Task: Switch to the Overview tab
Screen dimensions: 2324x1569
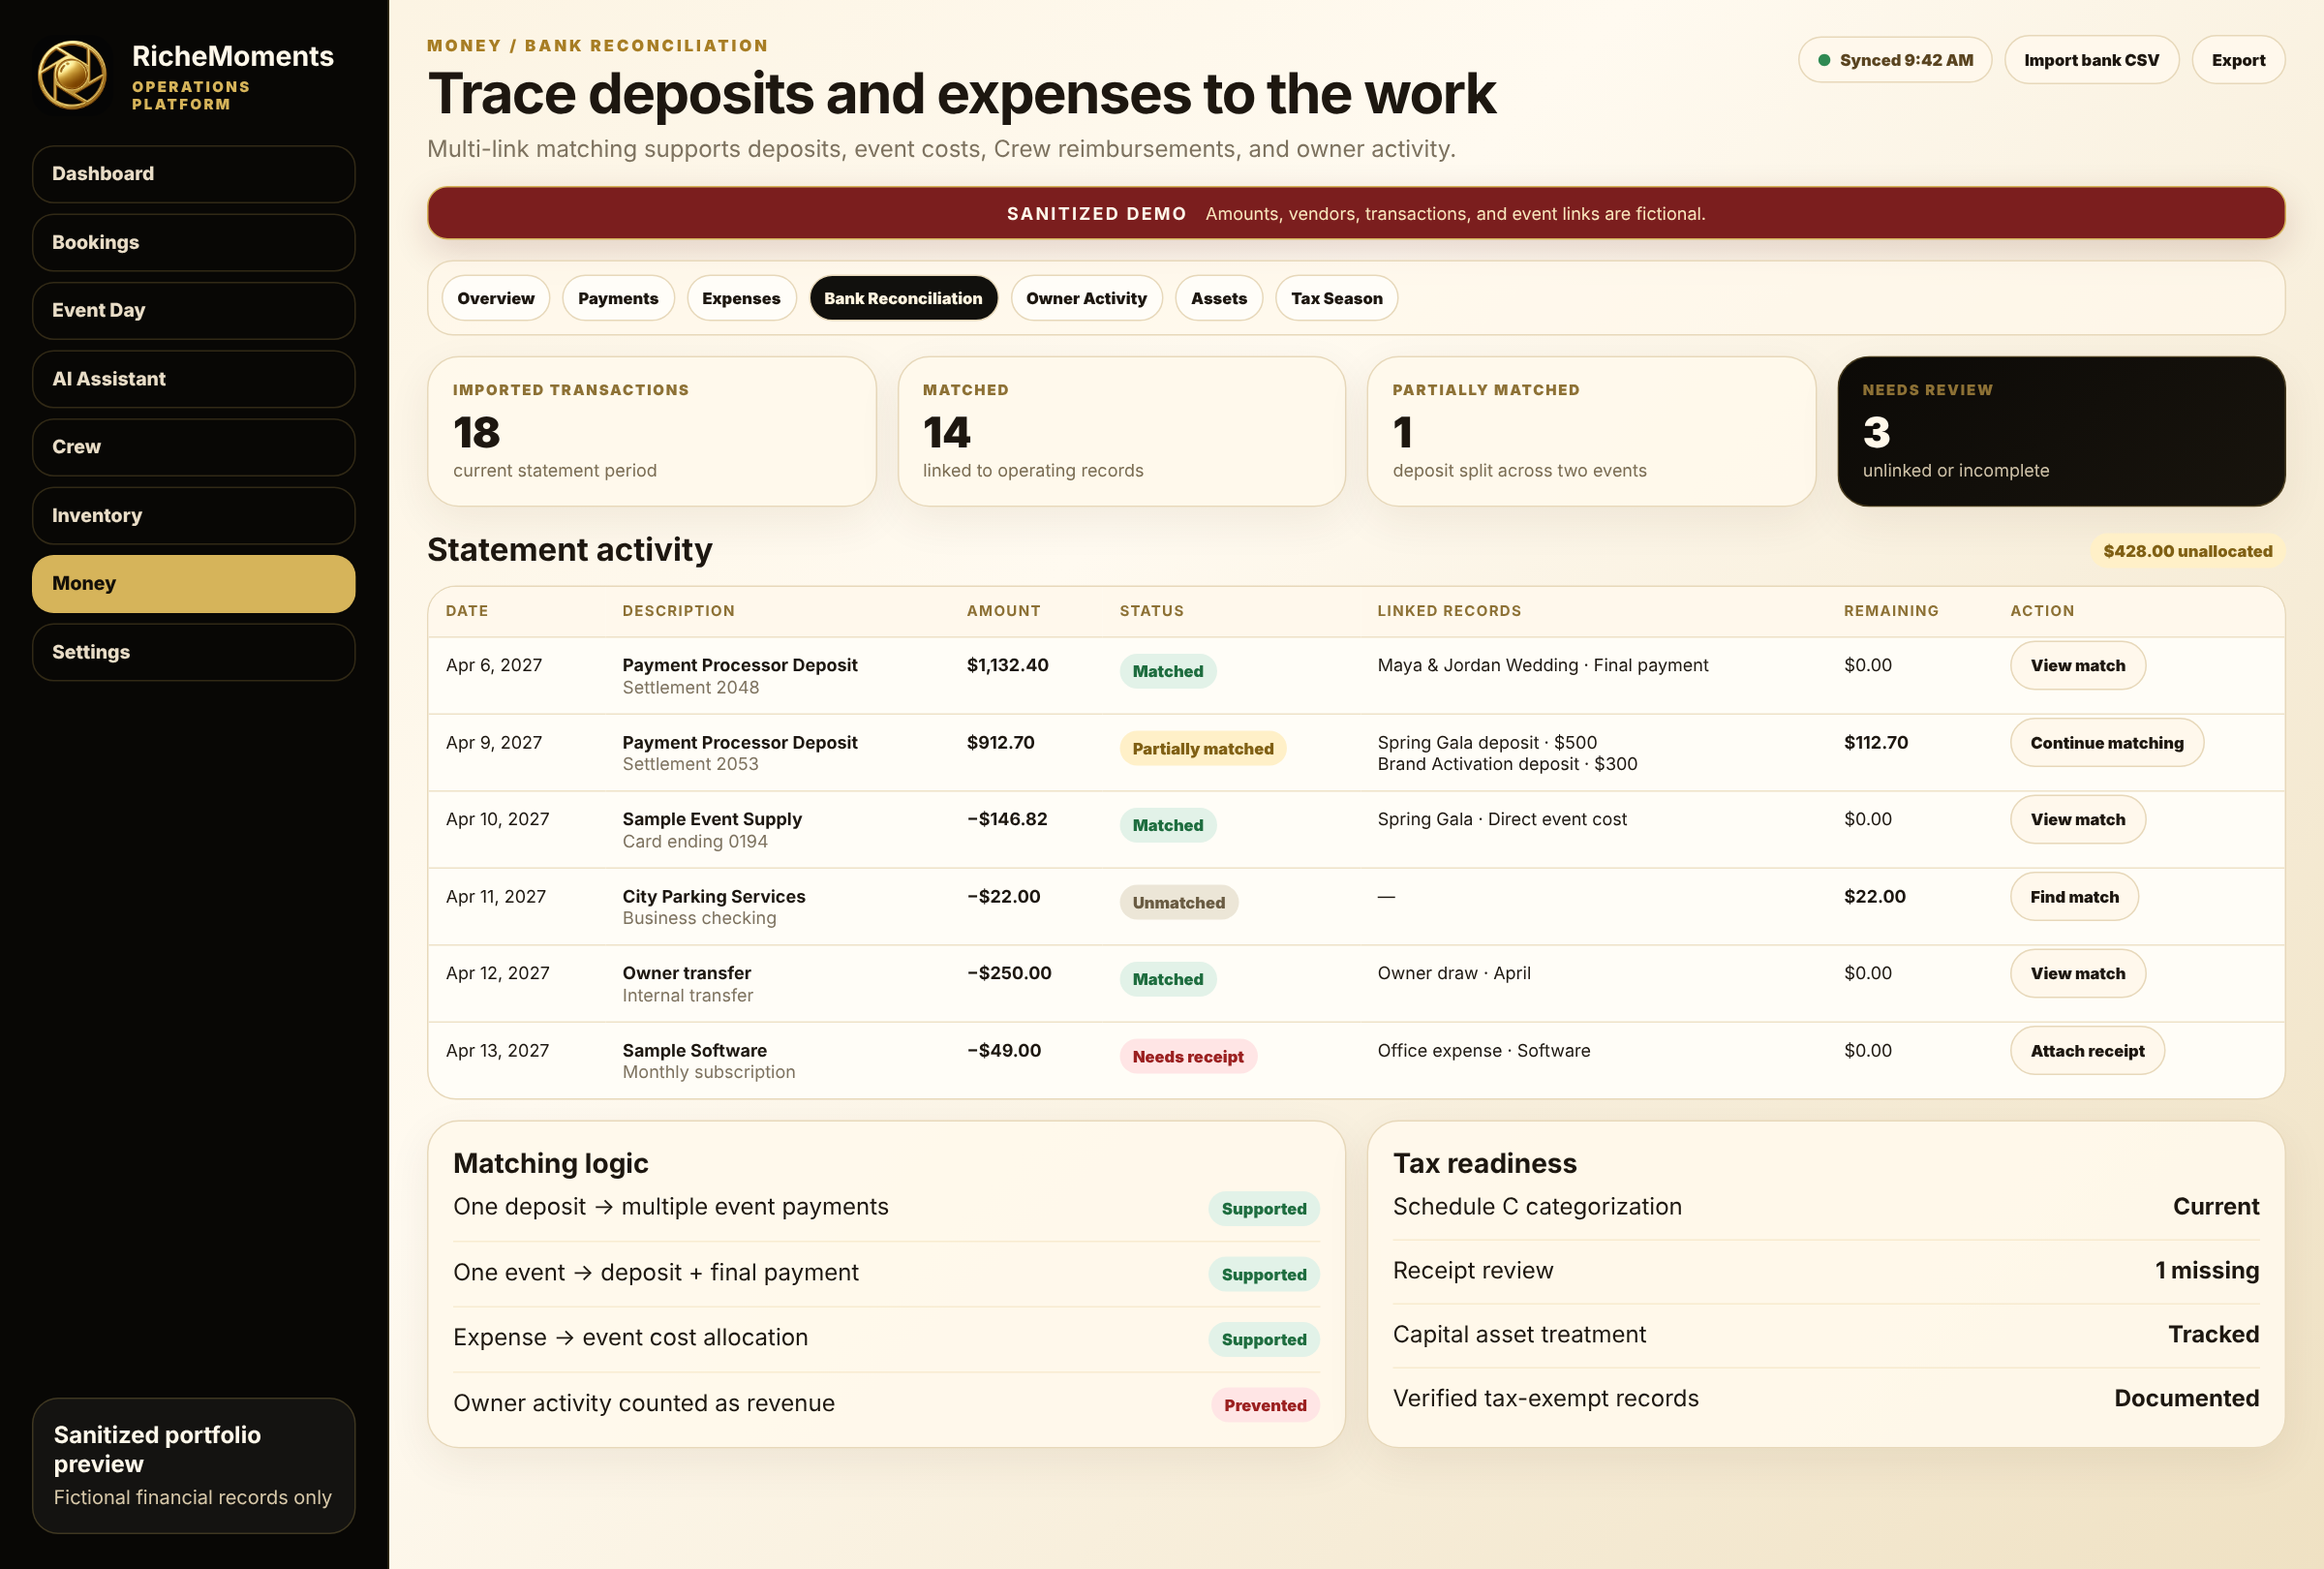Action: point(495,298)
